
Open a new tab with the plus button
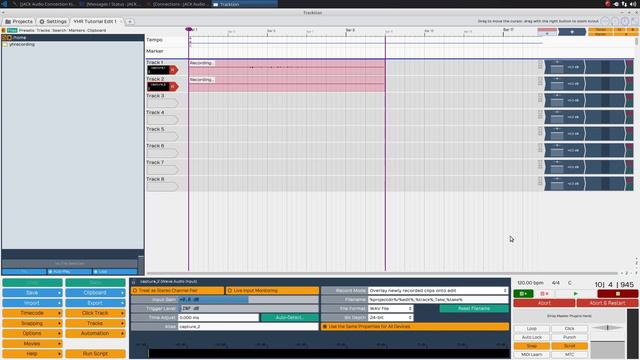point(129,21)
